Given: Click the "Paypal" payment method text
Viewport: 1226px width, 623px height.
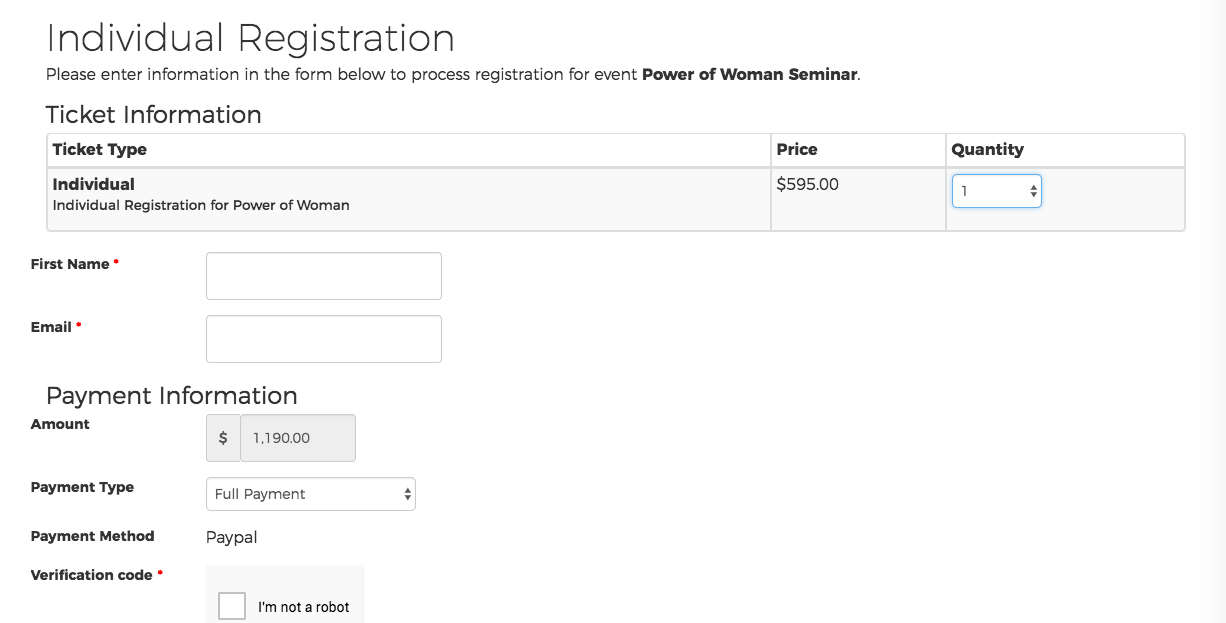Looking at the screenshot, I should 231,537.
